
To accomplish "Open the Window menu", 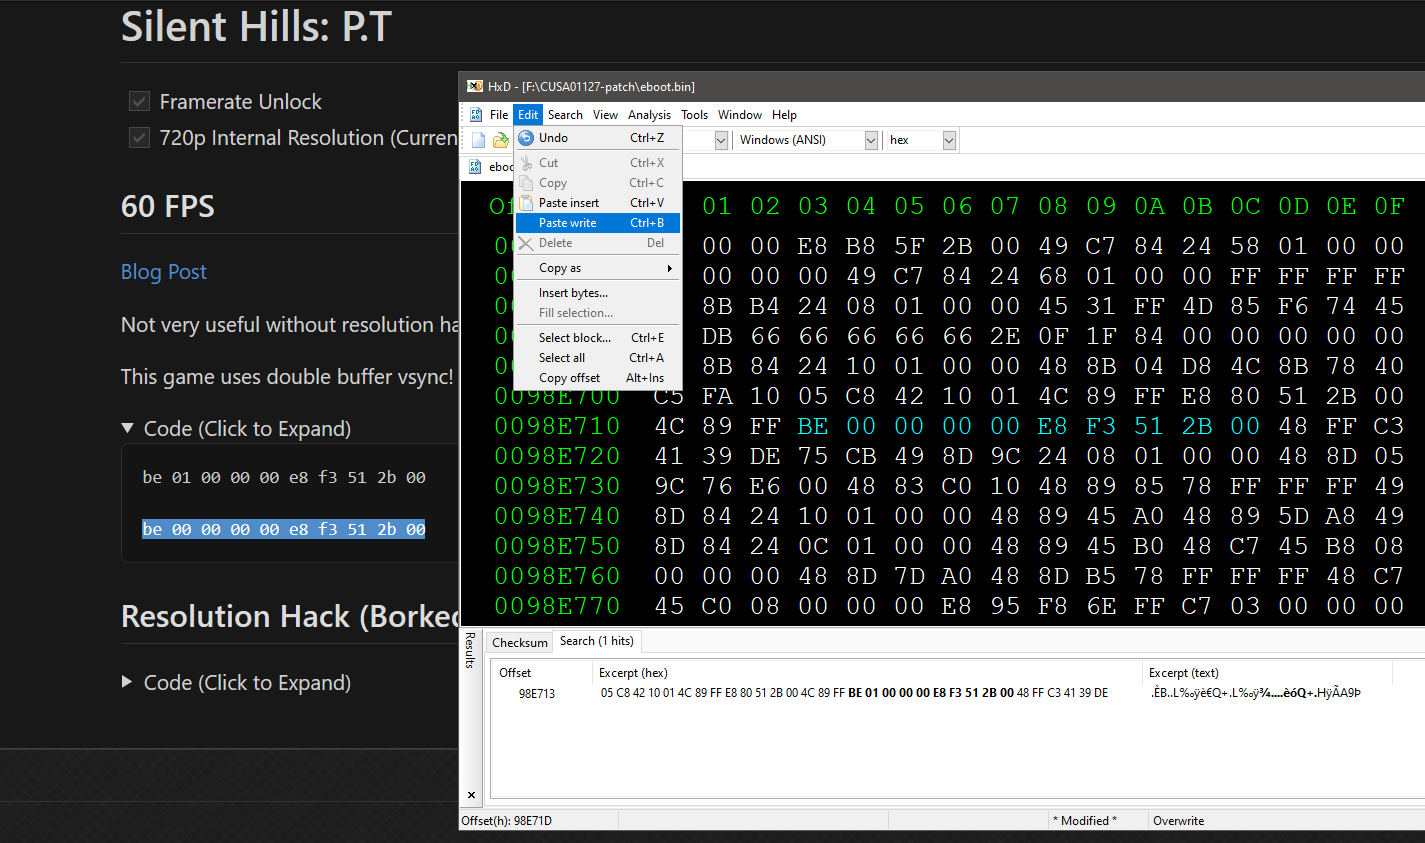I will [740, 115].
